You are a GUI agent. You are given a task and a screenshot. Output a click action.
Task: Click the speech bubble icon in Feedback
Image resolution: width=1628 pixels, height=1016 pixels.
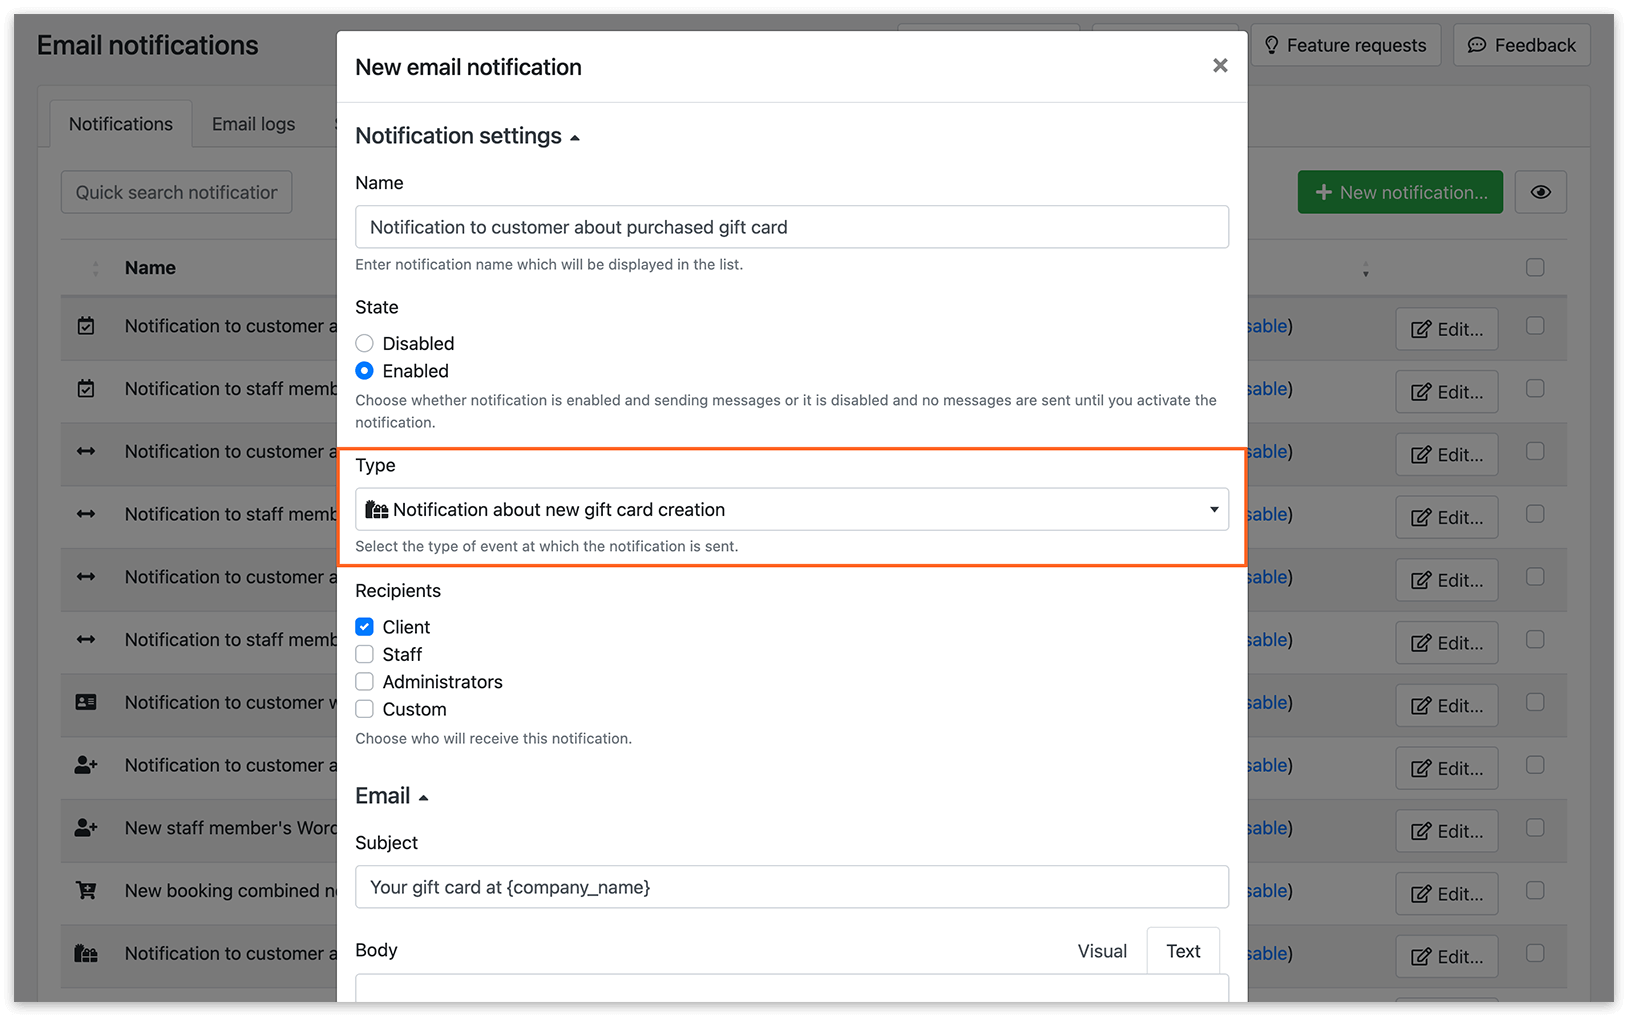coord(1477,45)
